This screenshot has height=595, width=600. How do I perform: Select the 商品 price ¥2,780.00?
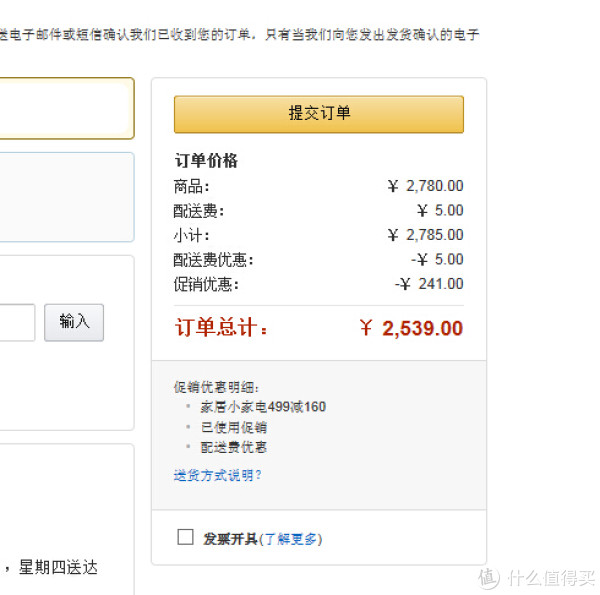click(x=426, y=186)
